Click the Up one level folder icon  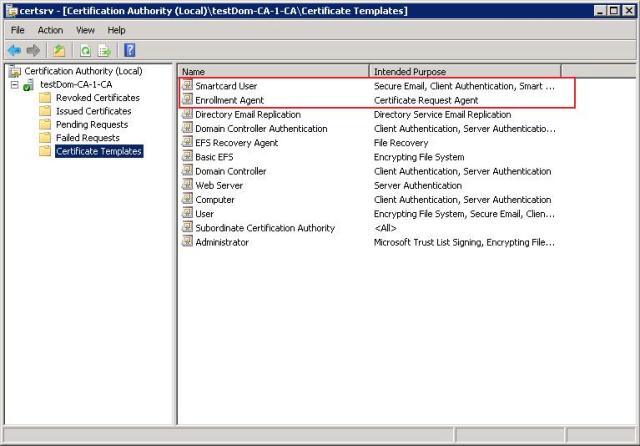pyautogui.click(x=59, y=50)
